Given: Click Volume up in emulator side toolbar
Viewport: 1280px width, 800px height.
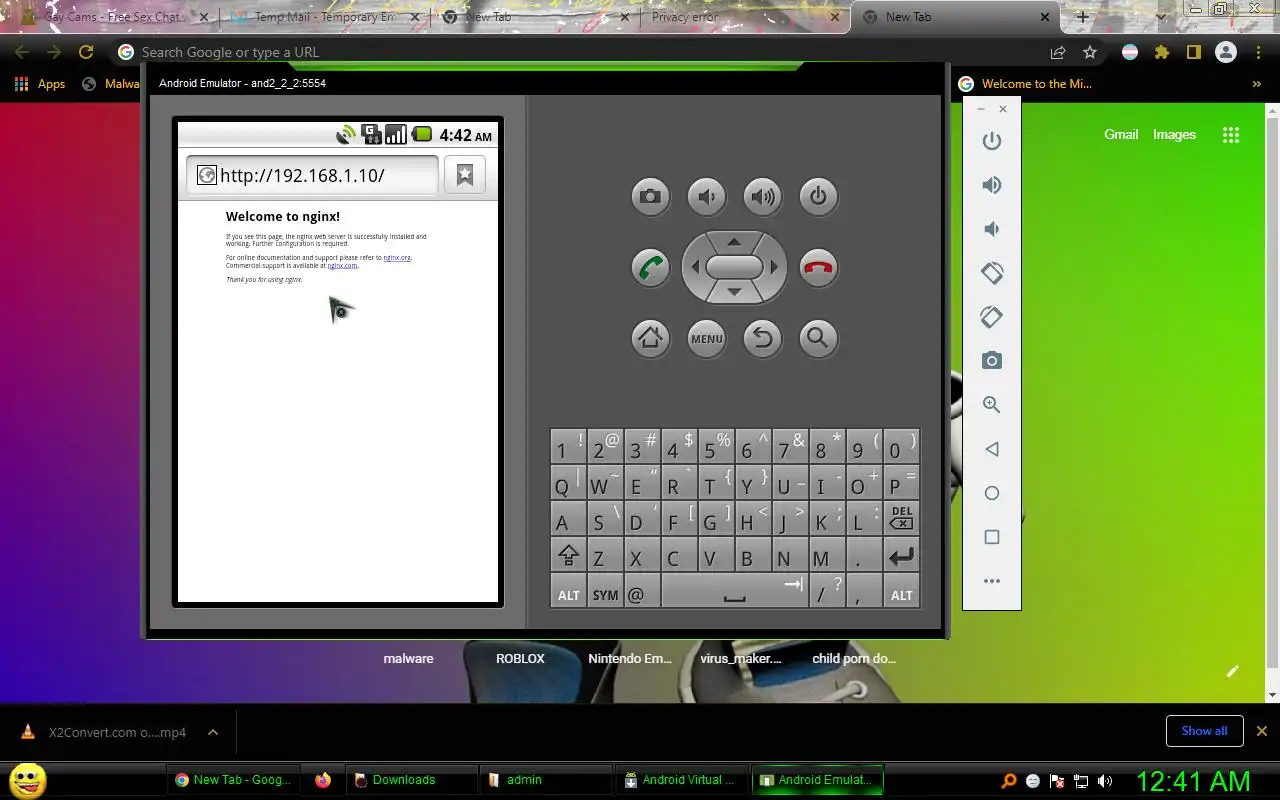Looking at the screenshot, I should pos(992,185).
